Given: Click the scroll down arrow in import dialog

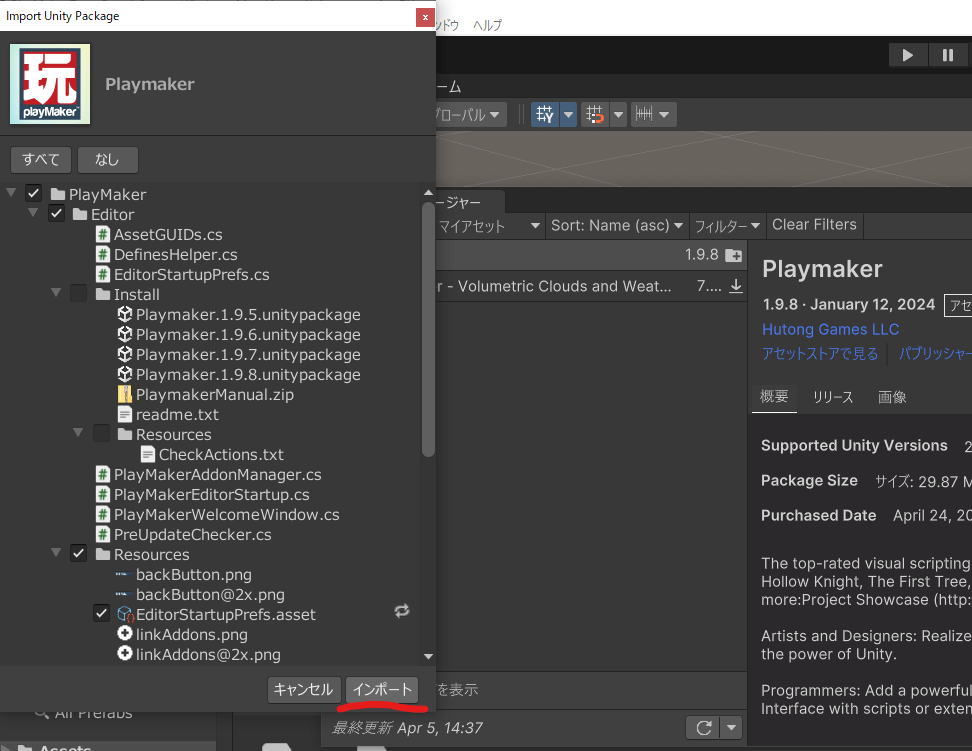Looking at the screenshot, I should coord(428,656).
